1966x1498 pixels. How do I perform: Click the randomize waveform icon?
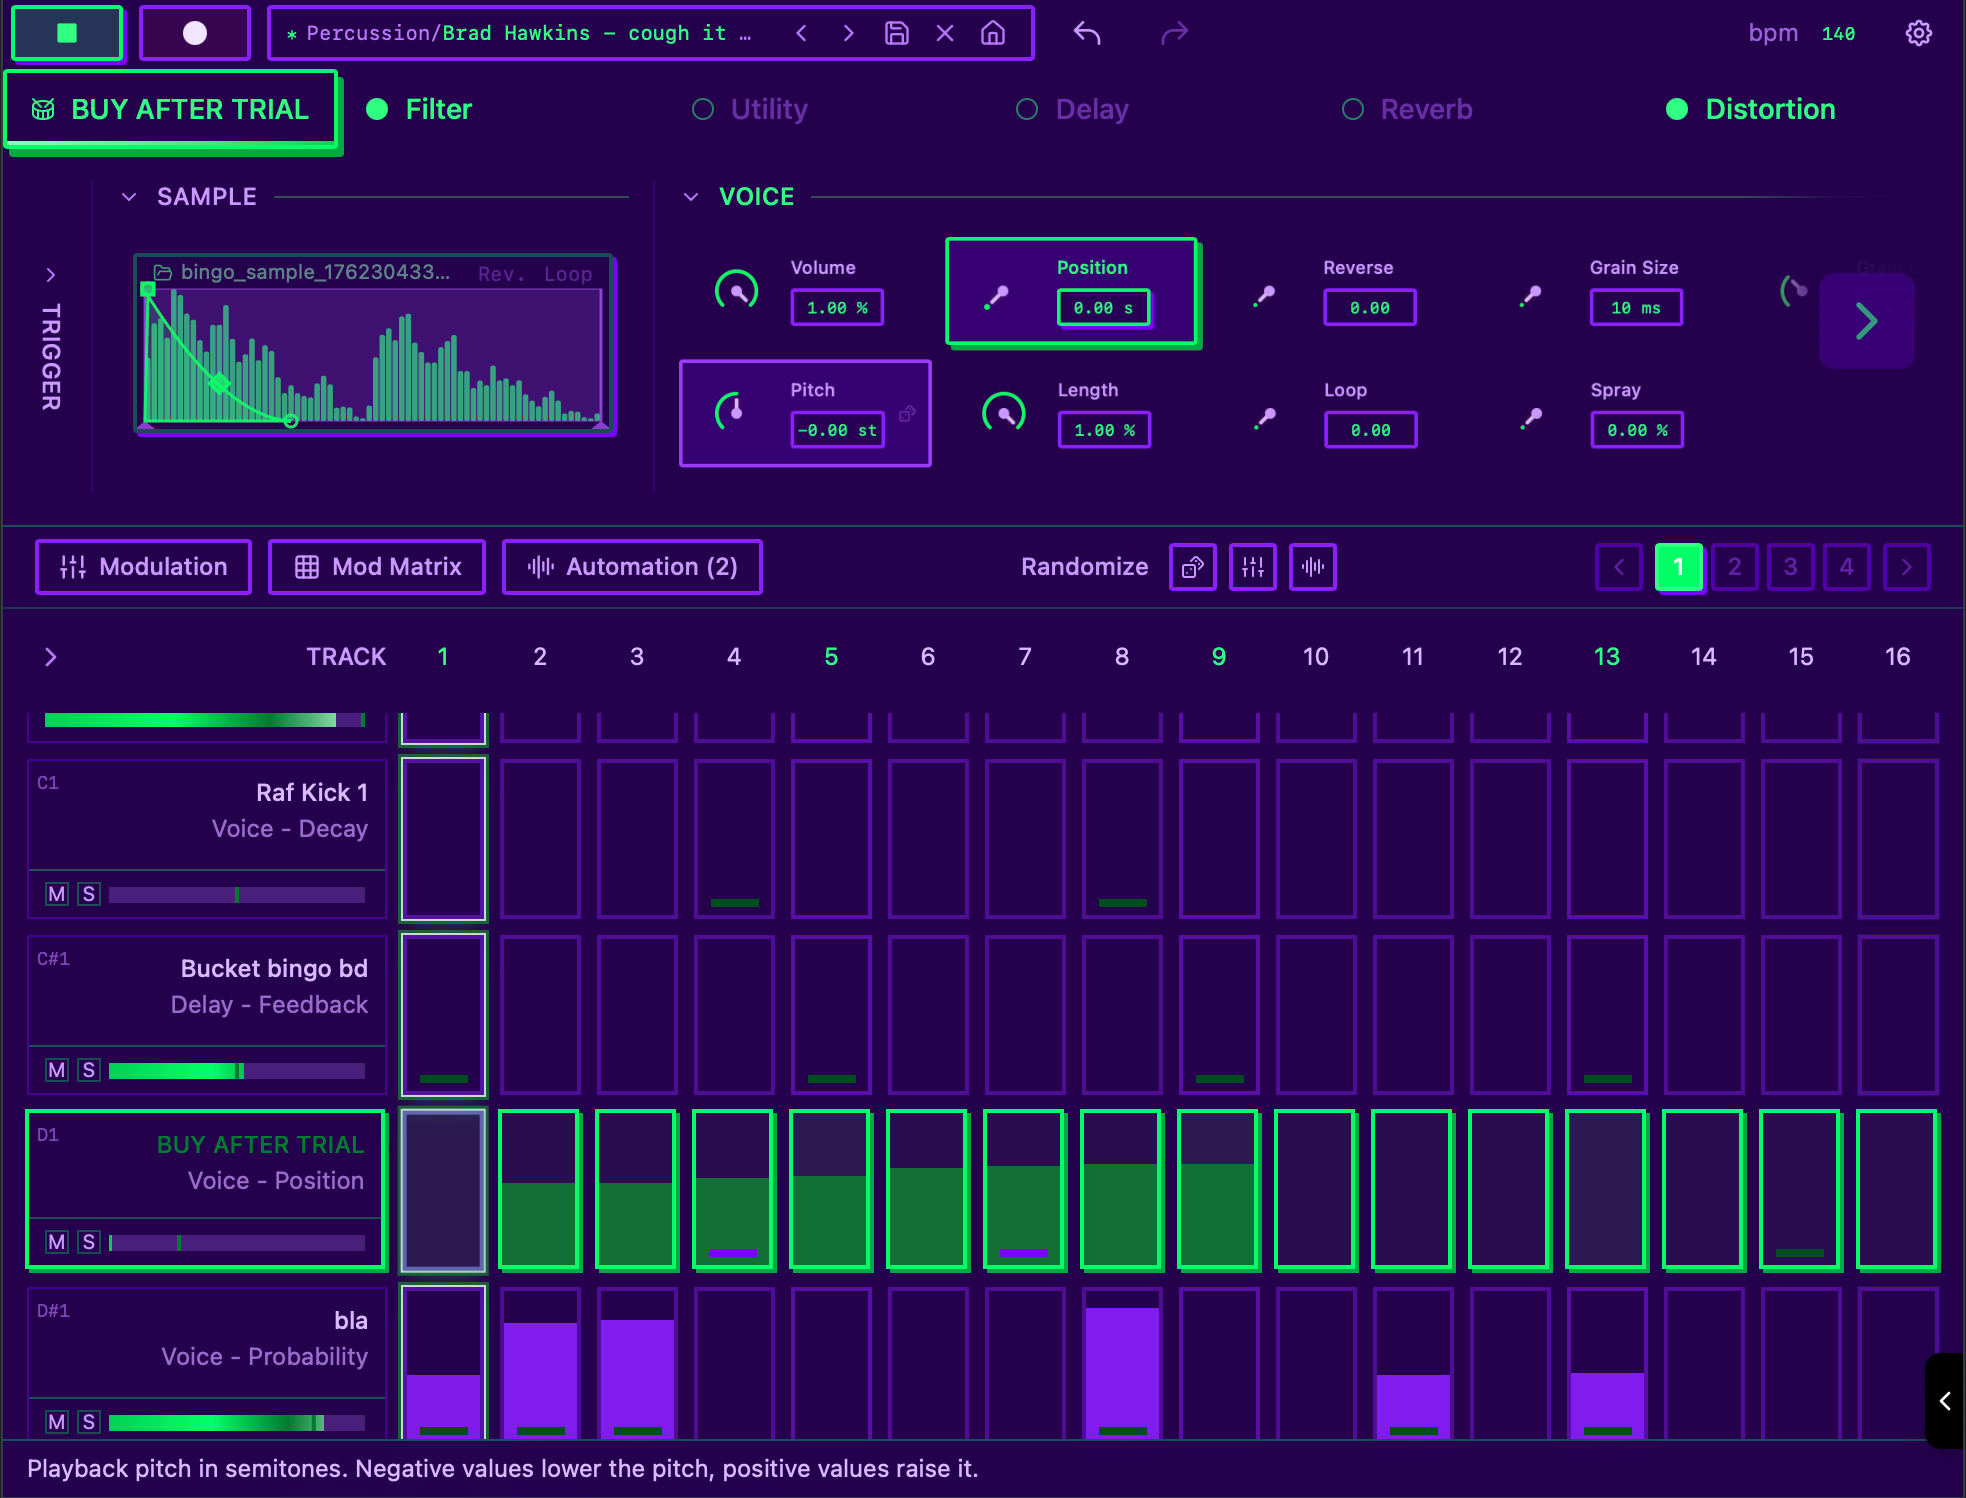(1312, 567)
